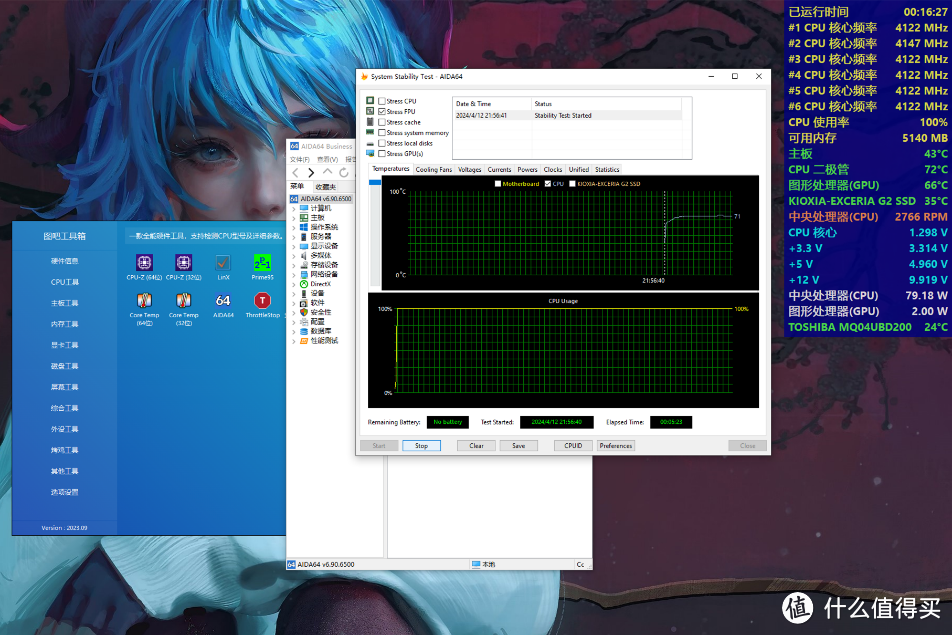Select 磁盘工具 in the toolbox sidebar
Image resolution: width=952 pixels, height=635 pixels.
pos(64,366)
